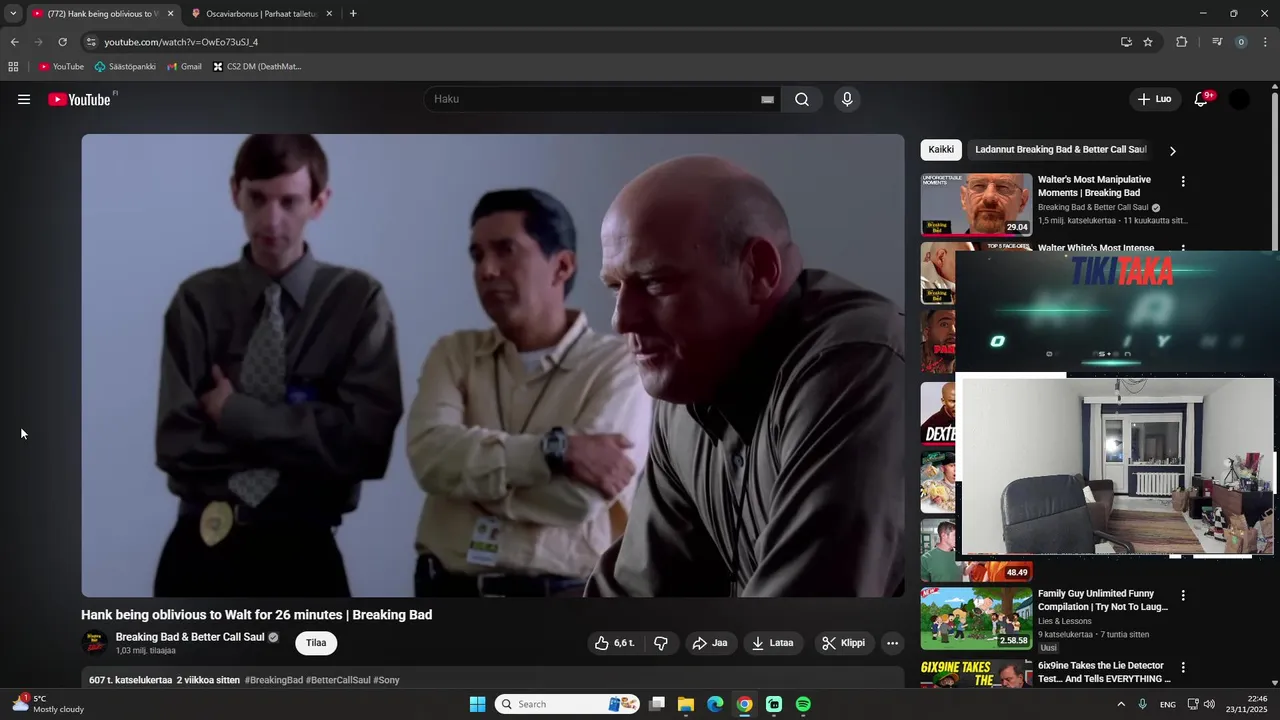Image resolution: width=1280 pixels, height=720 pixels.
Task: Open the account avatar menu
Action: (1239, 99)
